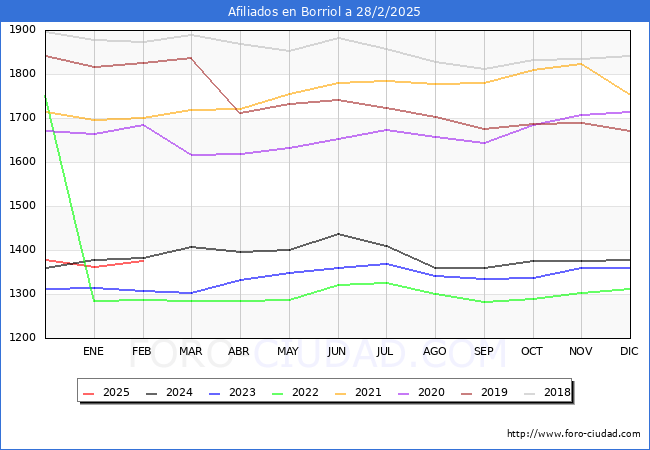Screen dimensions: 650x450
Task: Click the 1700 y-axis value
Action: [22, 117]
